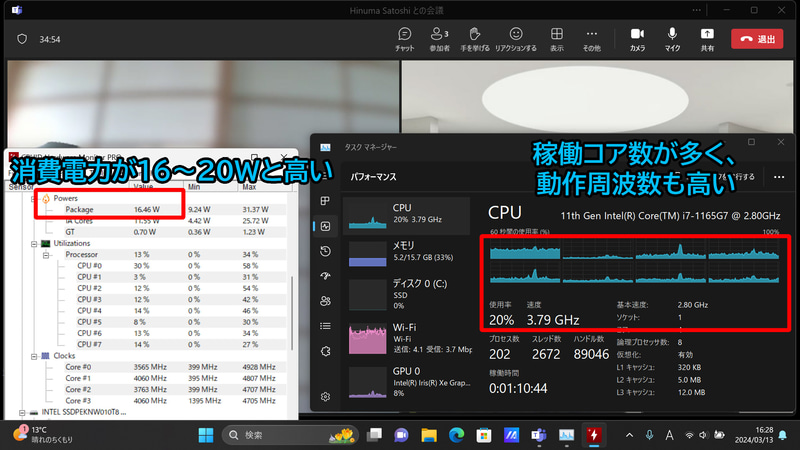800x450 pixels.
Task: Click the IME input mode A indicator
Action: 669,435
